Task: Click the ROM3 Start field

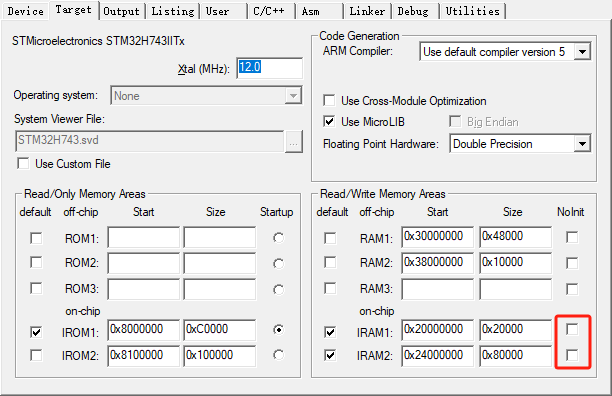Action: point(143,289)
